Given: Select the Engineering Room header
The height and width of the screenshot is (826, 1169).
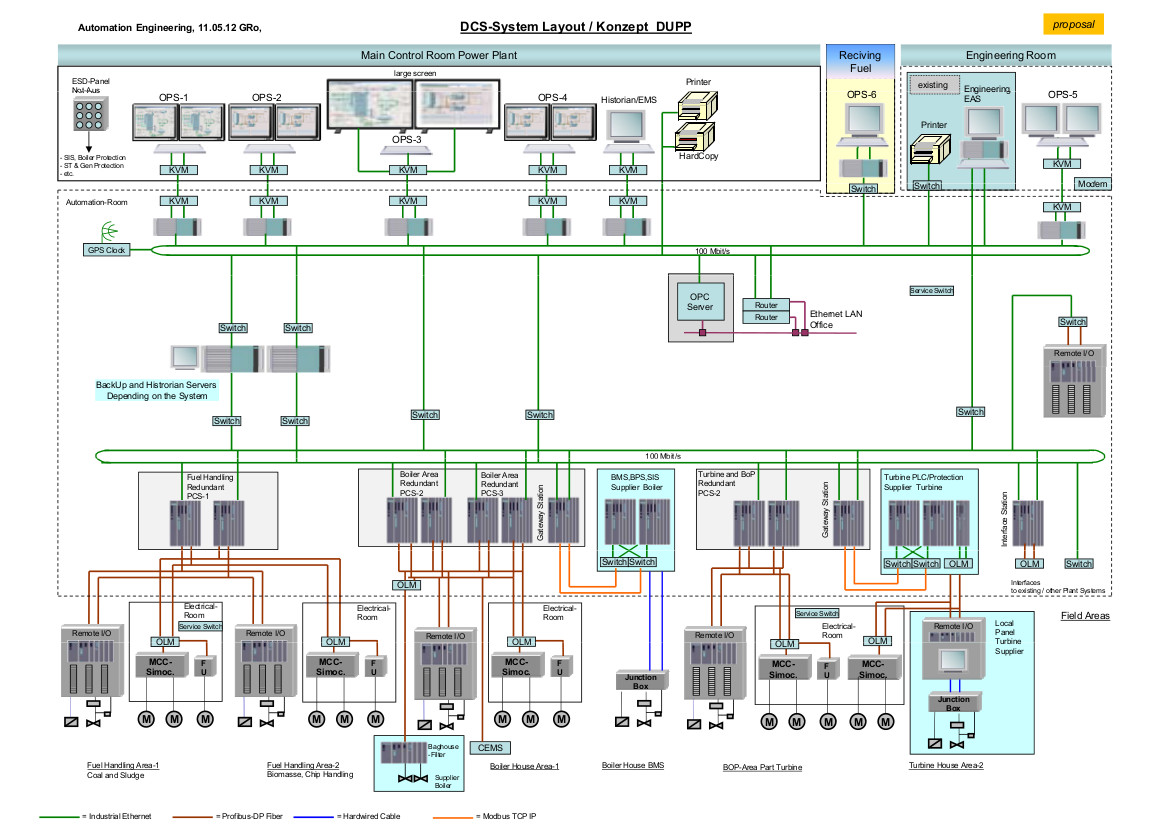Looking at the screenshot, I should 1010,55.
